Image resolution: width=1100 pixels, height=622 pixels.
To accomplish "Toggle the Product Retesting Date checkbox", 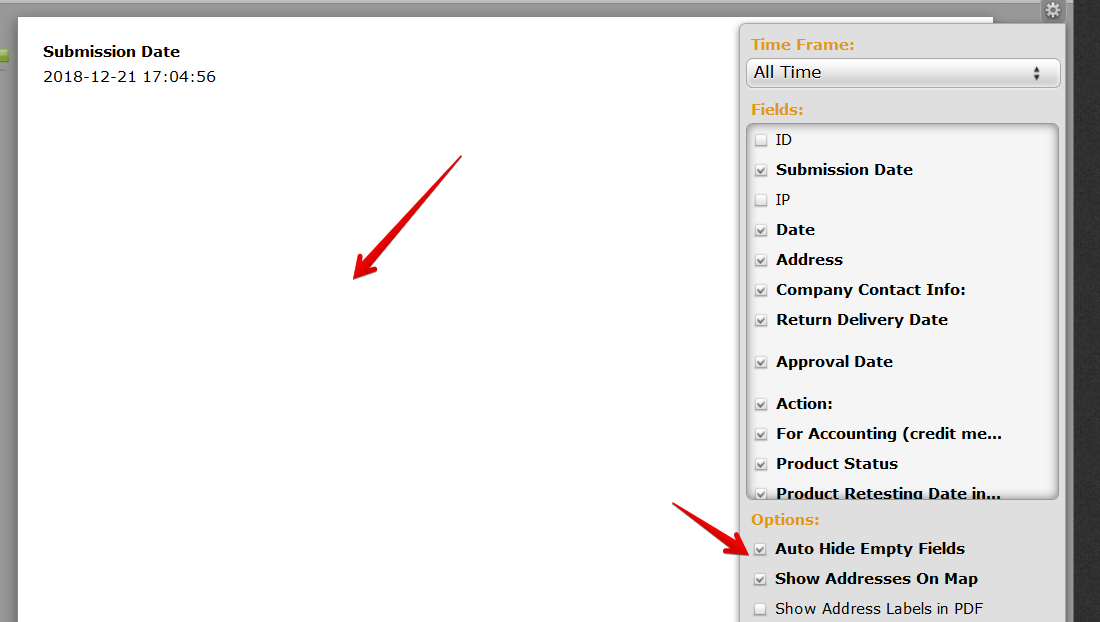I will [x=761, y=493].
